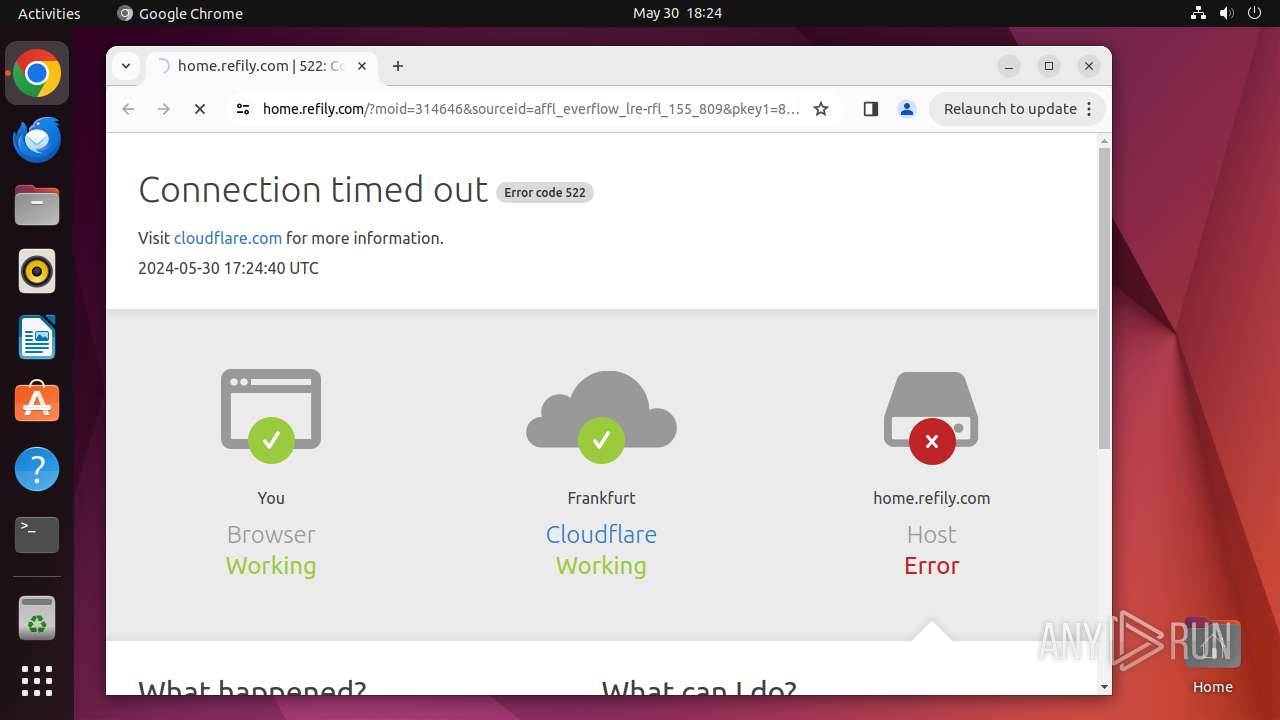
Task: Open the clock and calendar panel
Action: pyautogui.click(x=677, y=13)
